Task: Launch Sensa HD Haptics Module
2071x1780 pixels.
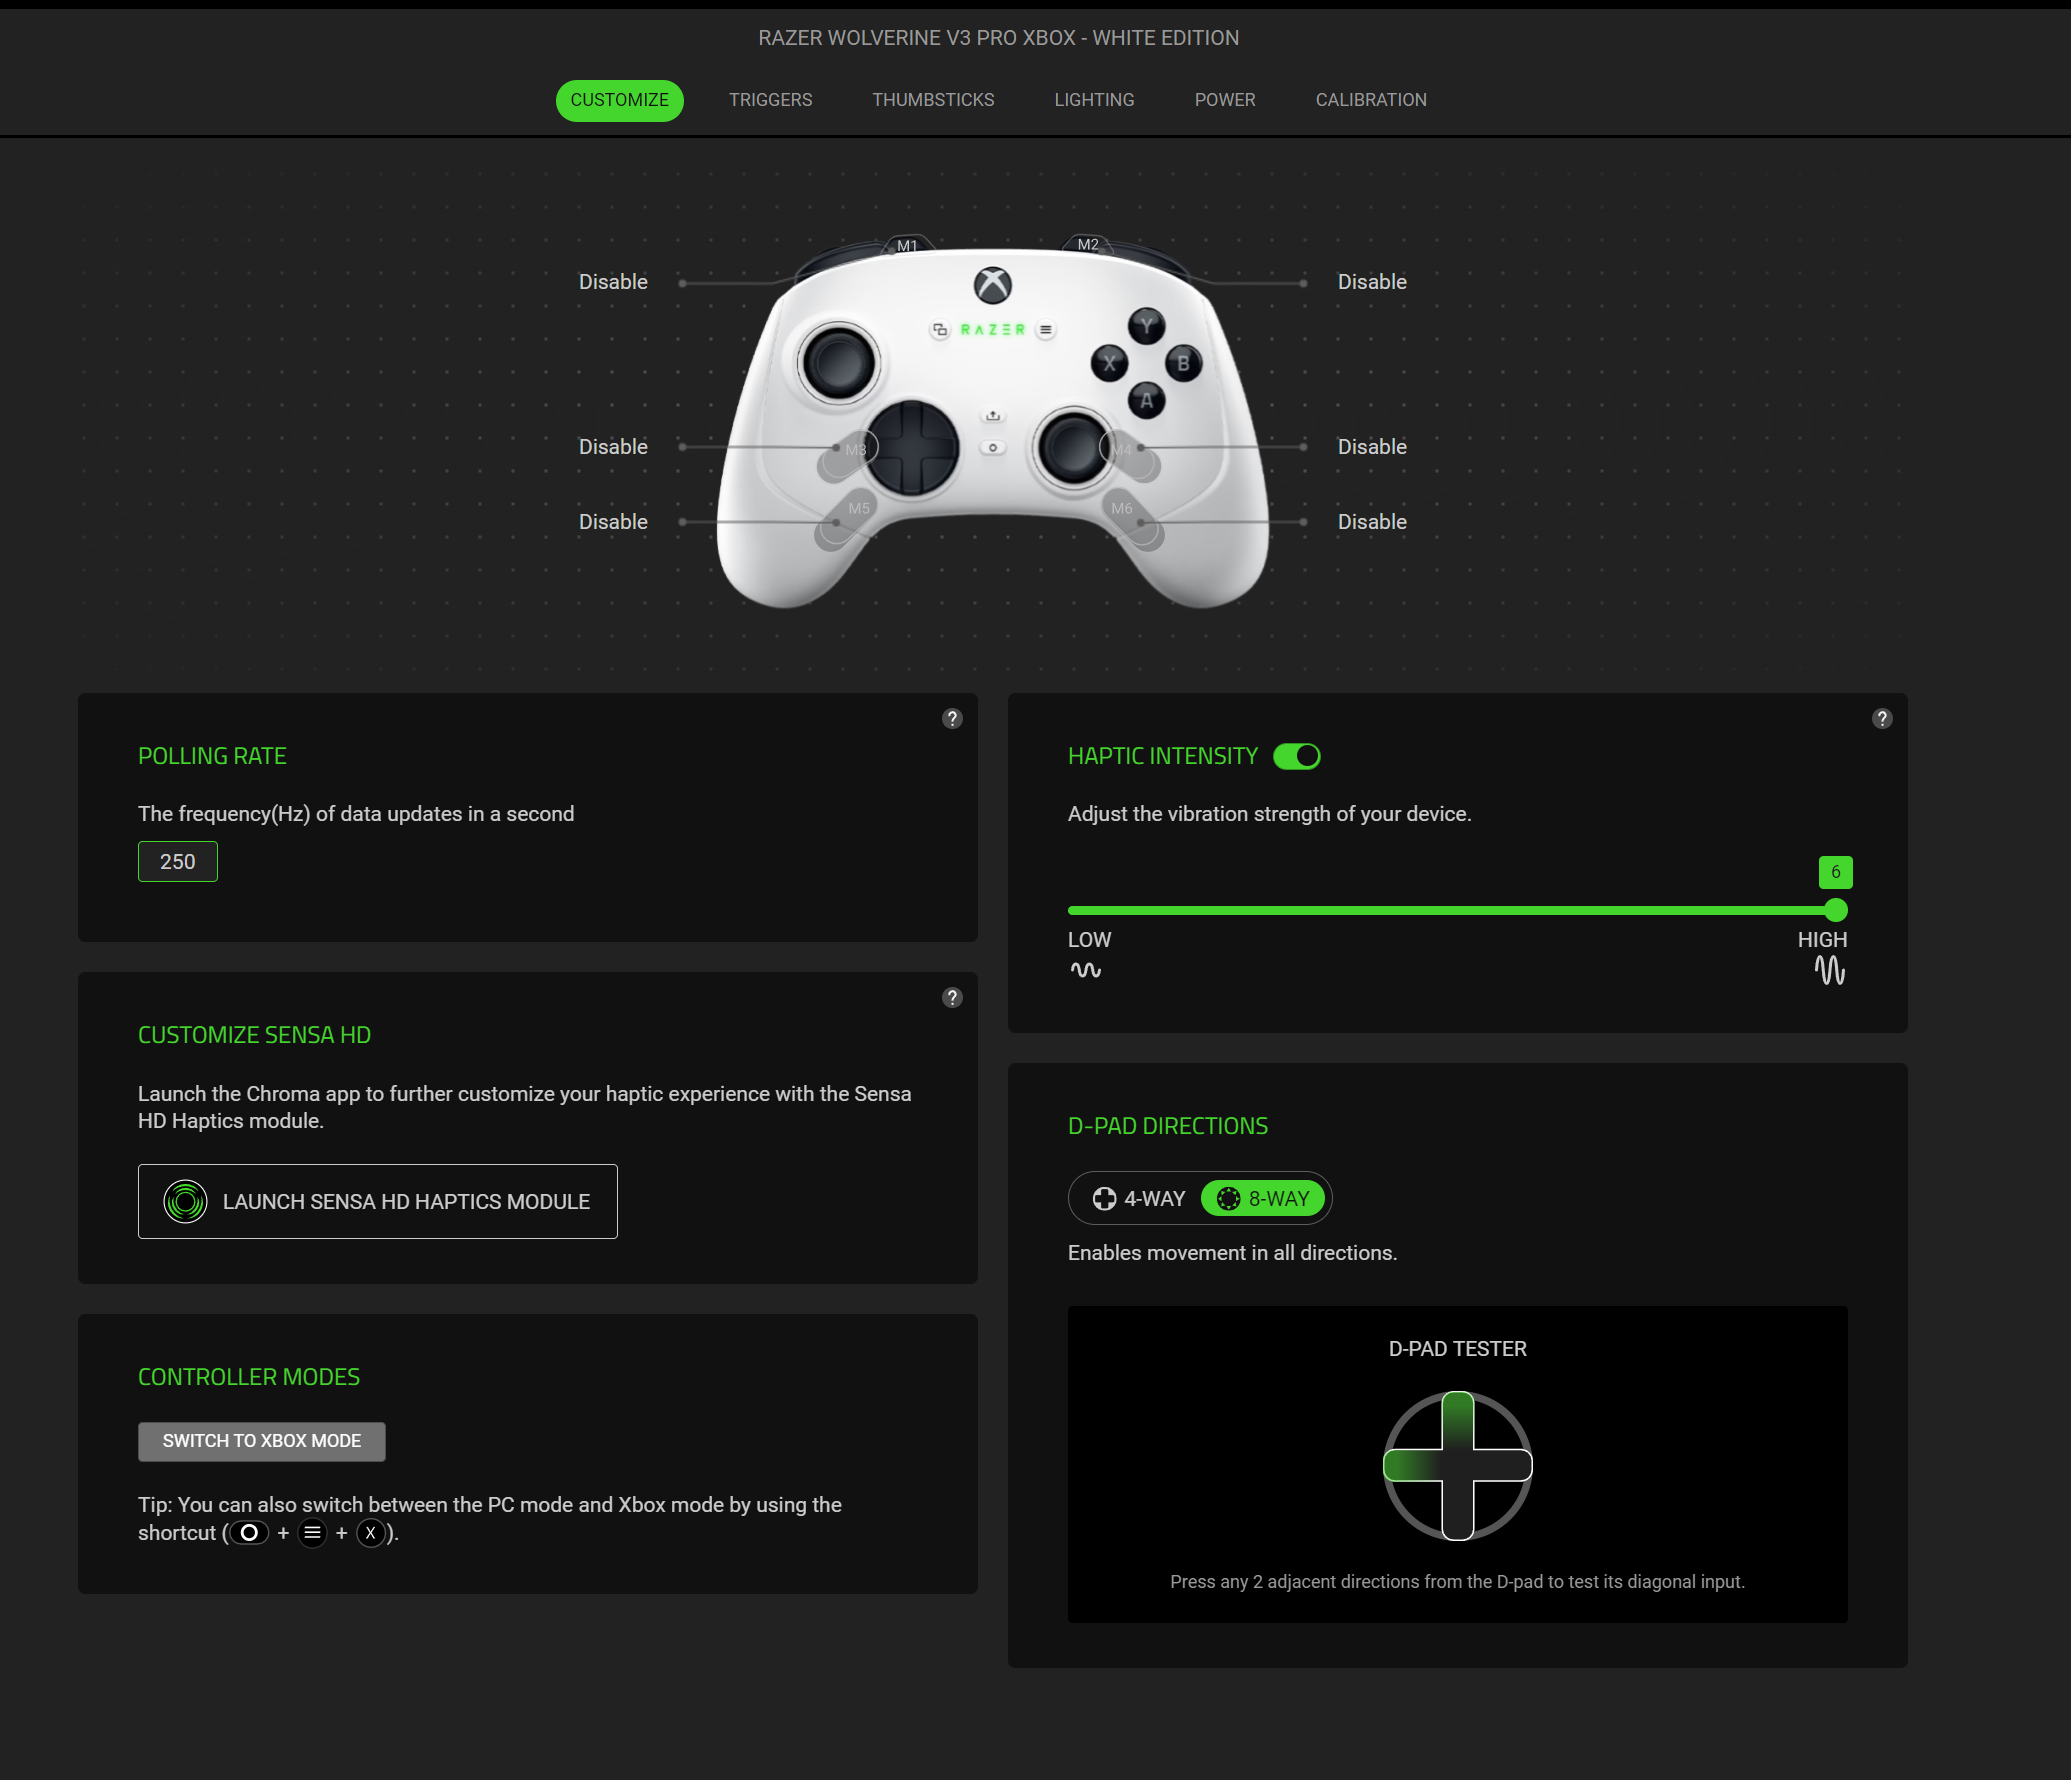Action: tap(378, 1201)
